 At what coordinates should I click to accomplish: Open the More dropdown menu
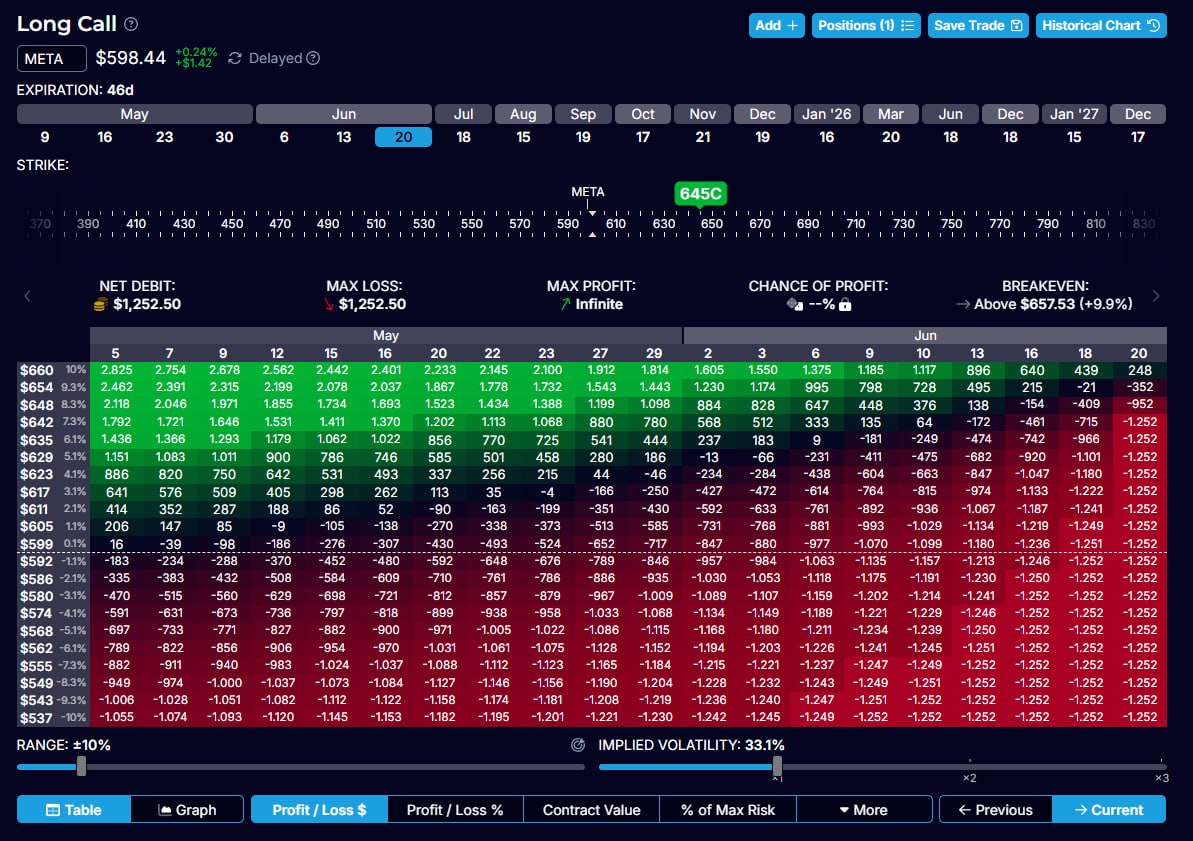863,810
